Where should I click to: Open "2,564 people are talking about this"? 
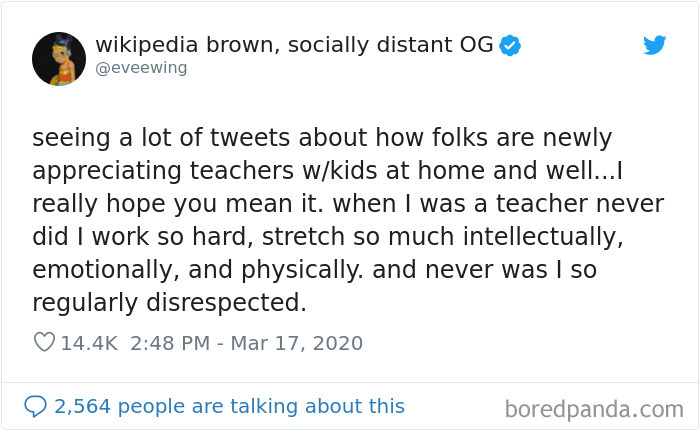pos(229,406)
